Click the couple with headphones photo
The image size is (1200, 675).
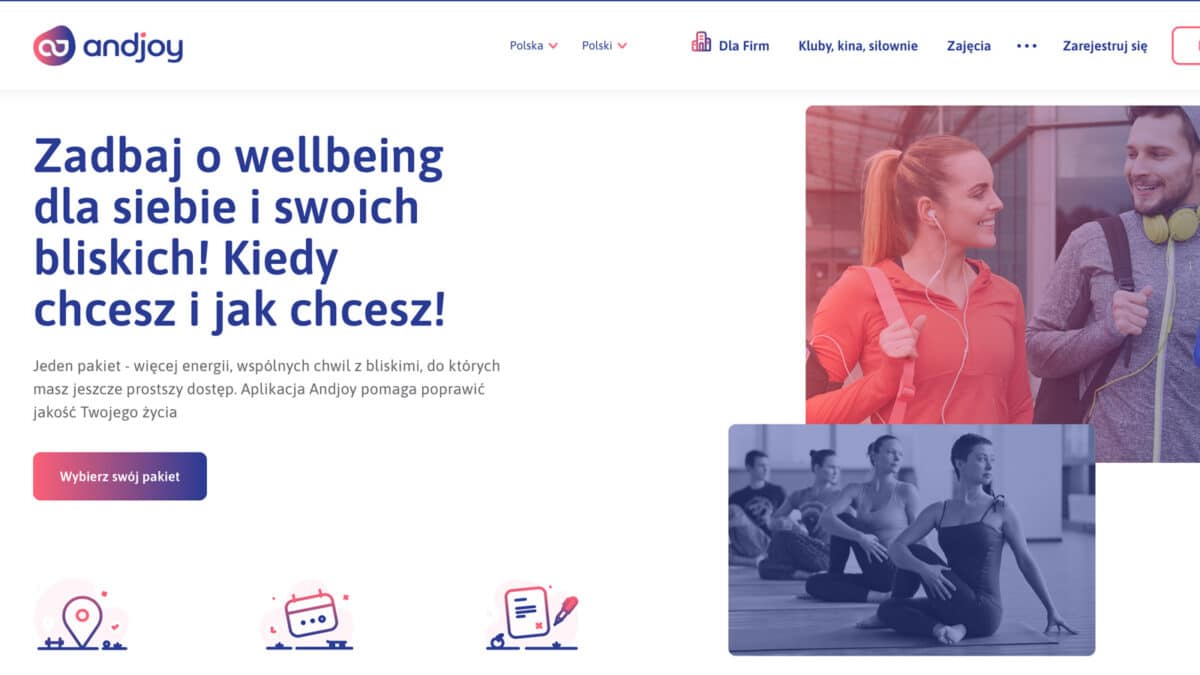[x=1002, y=265]
